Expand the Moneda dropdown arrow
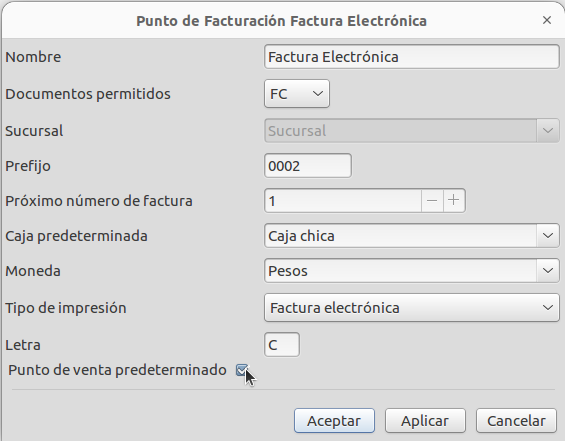 coord(548,271)
